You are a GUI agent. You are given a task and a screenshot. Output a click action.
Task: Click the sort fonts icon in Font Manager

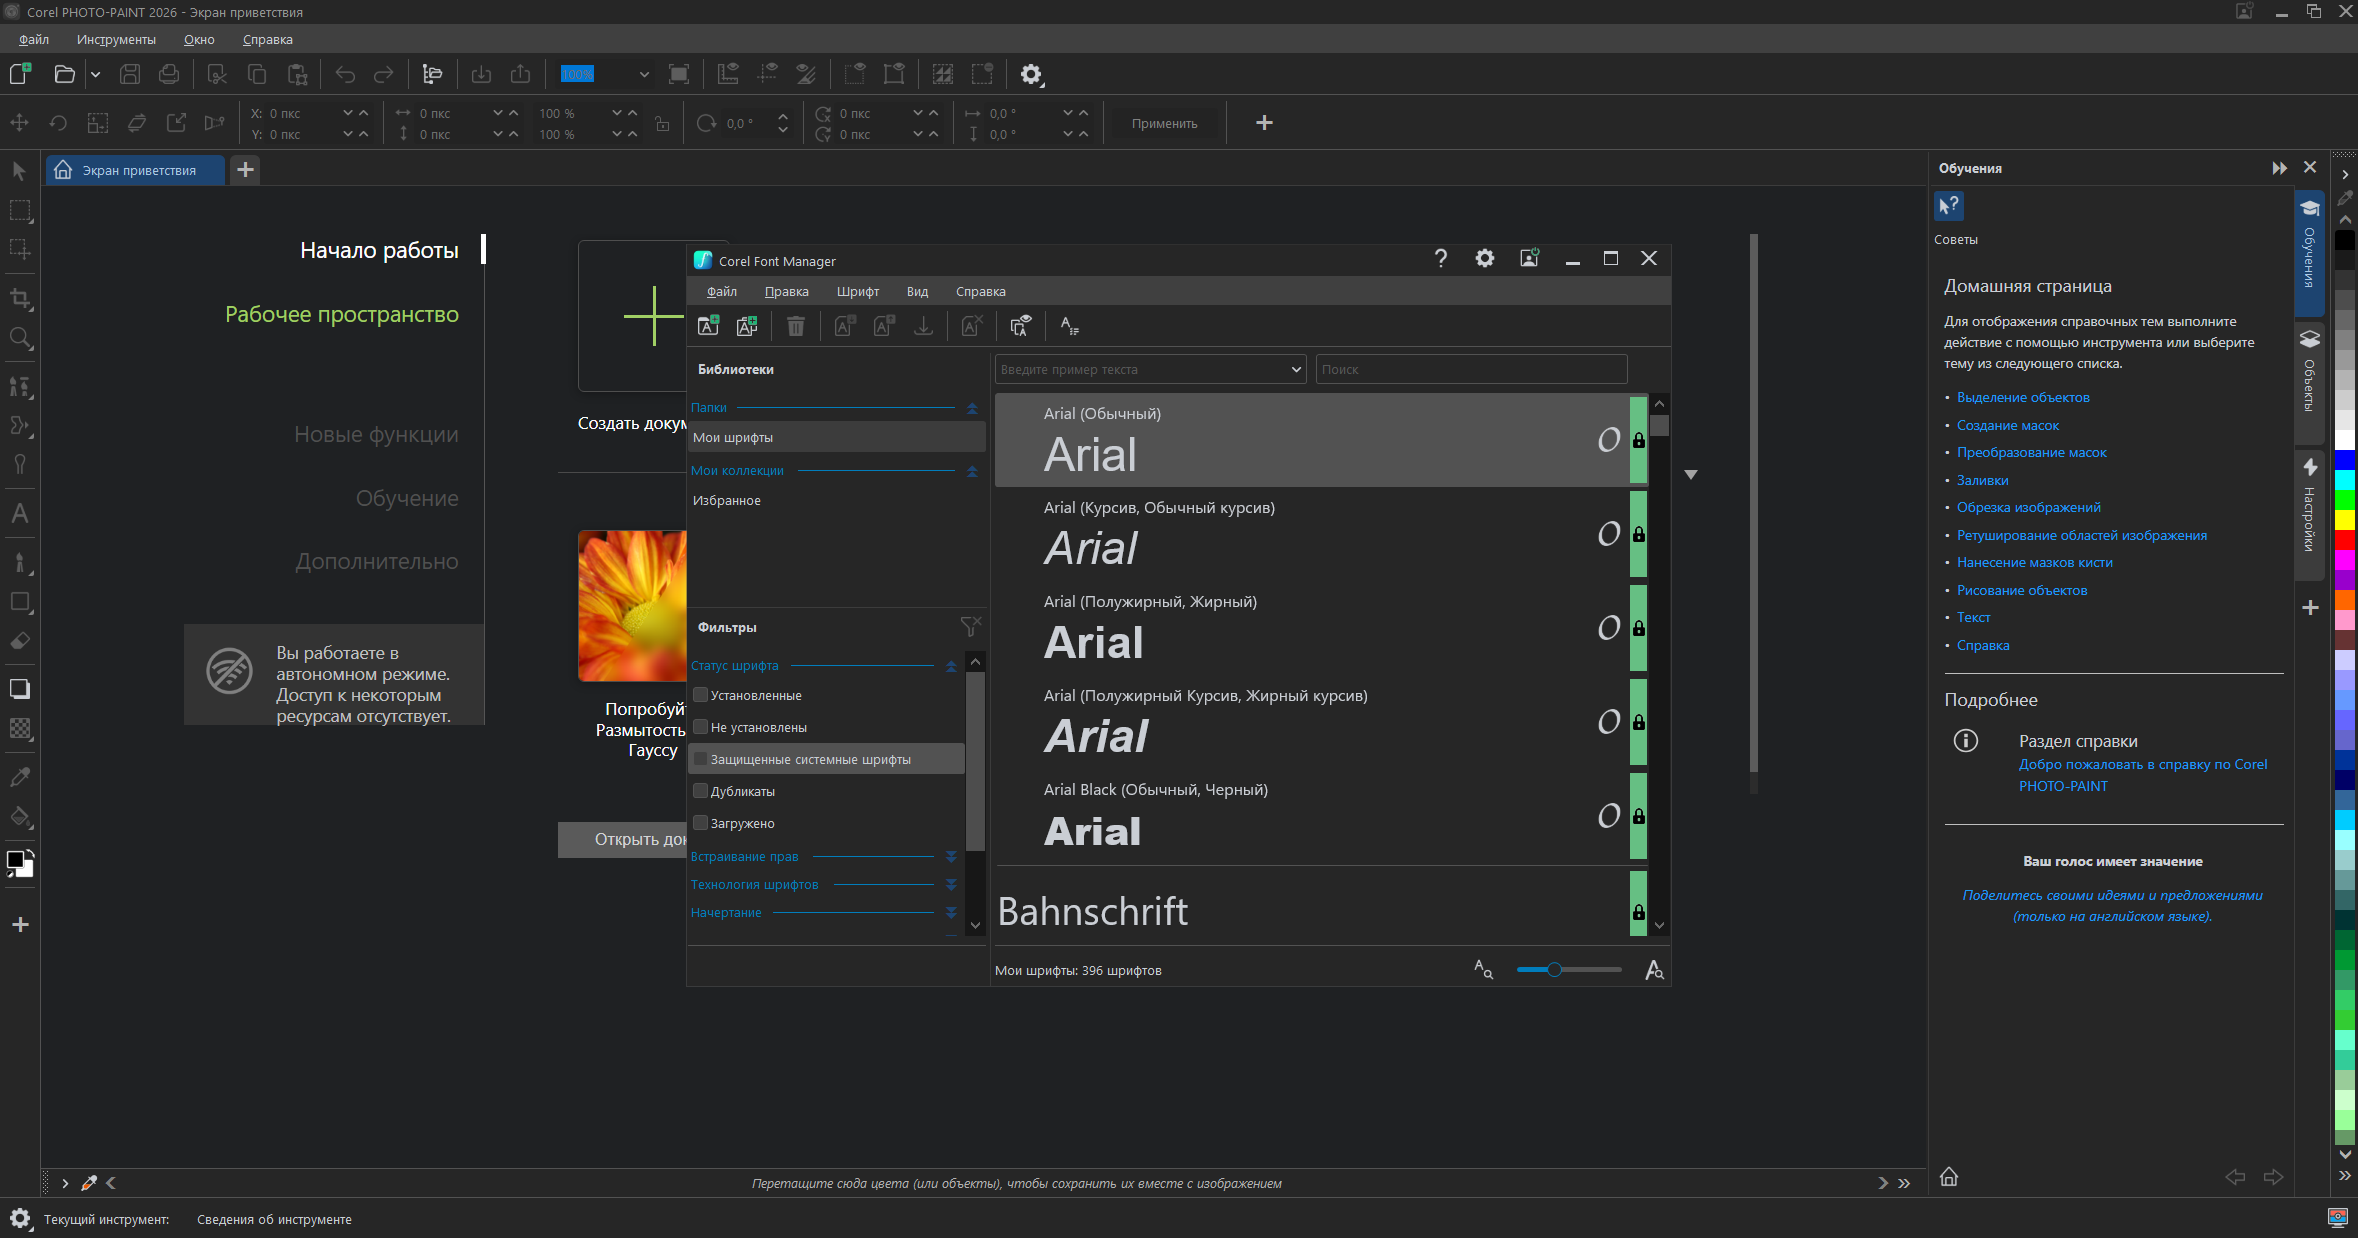click(1069, 326)
